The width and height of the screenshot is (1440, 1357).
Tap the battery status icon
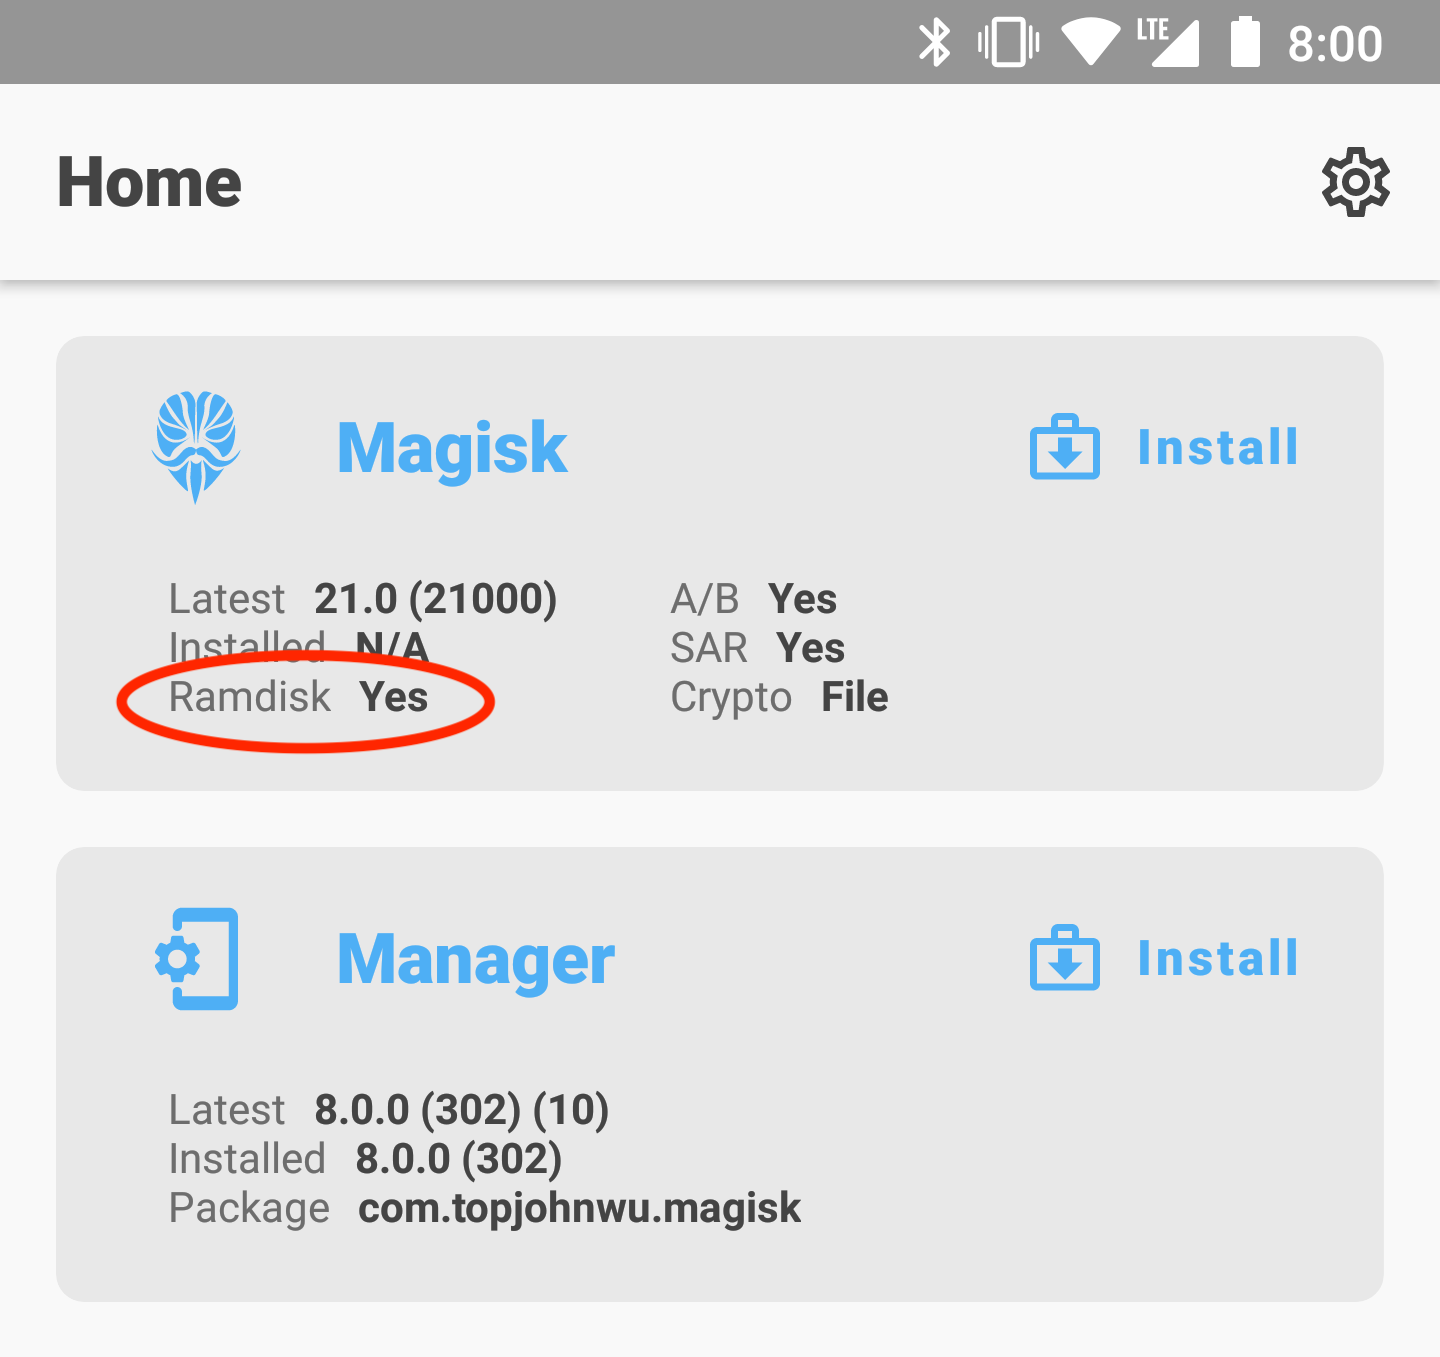pyautogui.click(x=1245, y=42)
